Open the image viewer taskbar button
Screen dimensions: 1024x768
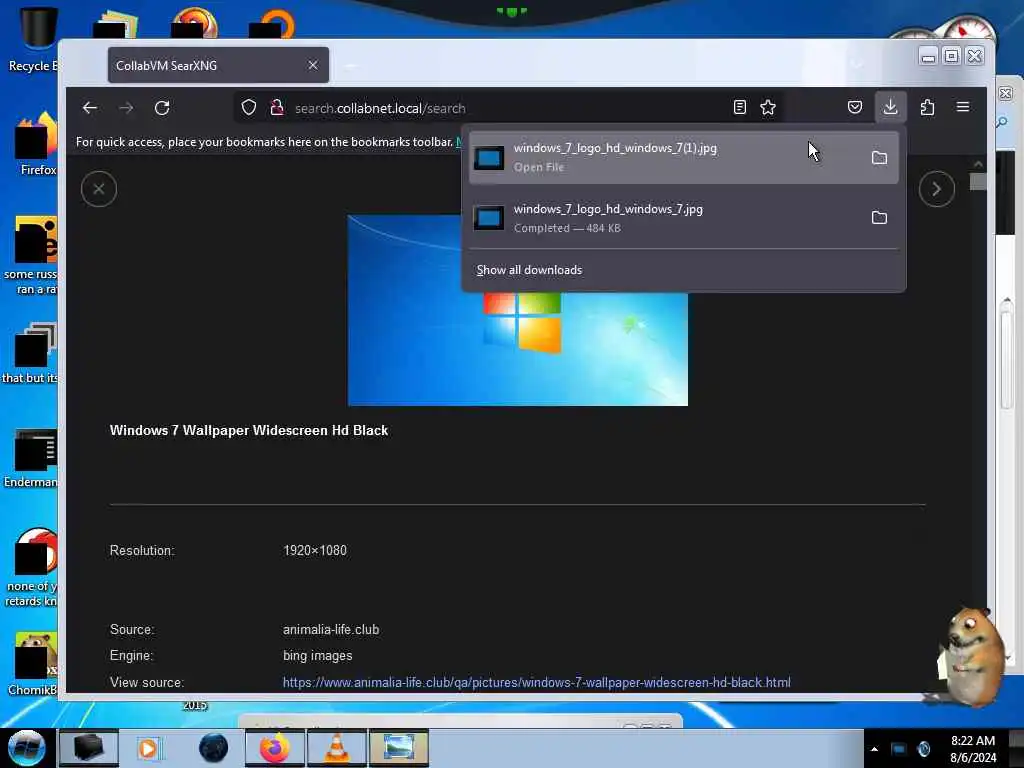(x=399, y=748)
